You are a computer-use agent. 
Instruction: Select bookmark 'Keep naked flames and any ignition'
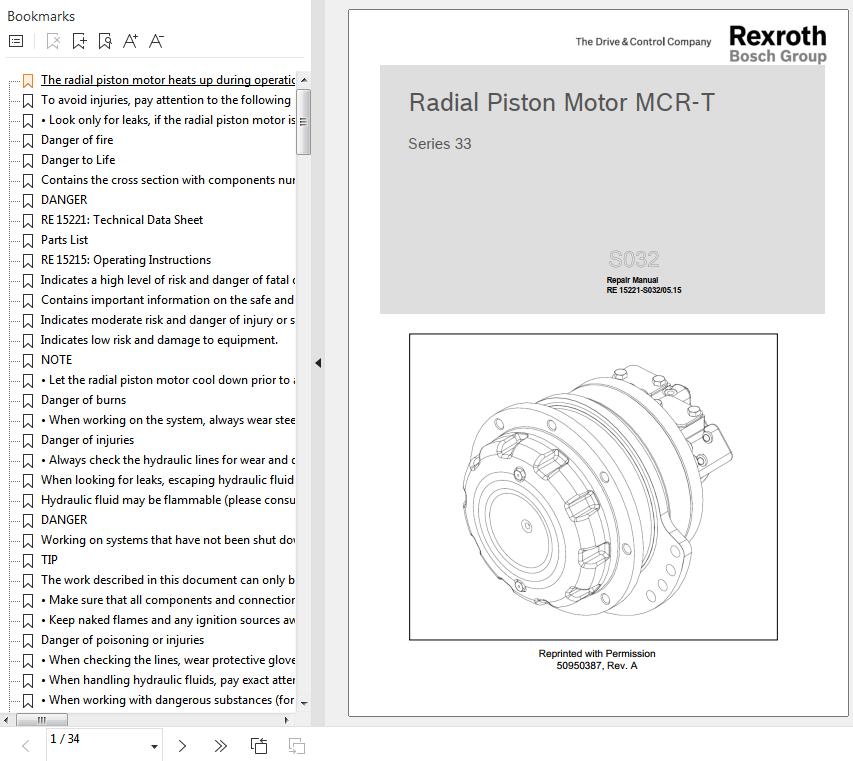pos(168,621)
